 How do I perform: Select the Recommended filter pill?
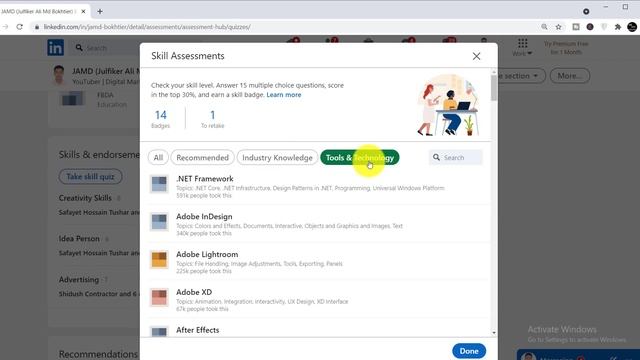(202, 158)
